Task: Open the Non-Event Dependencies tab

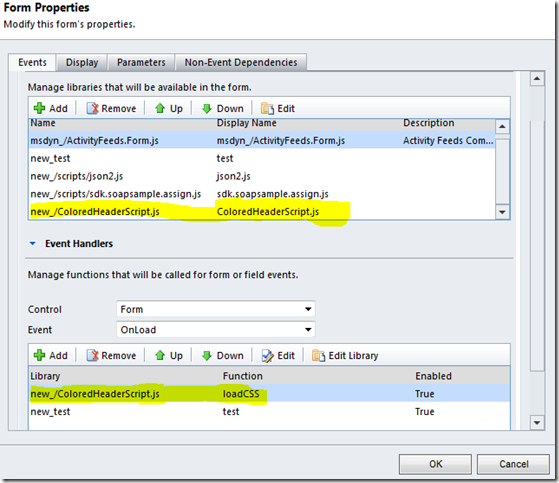Action: click(241, 62)
